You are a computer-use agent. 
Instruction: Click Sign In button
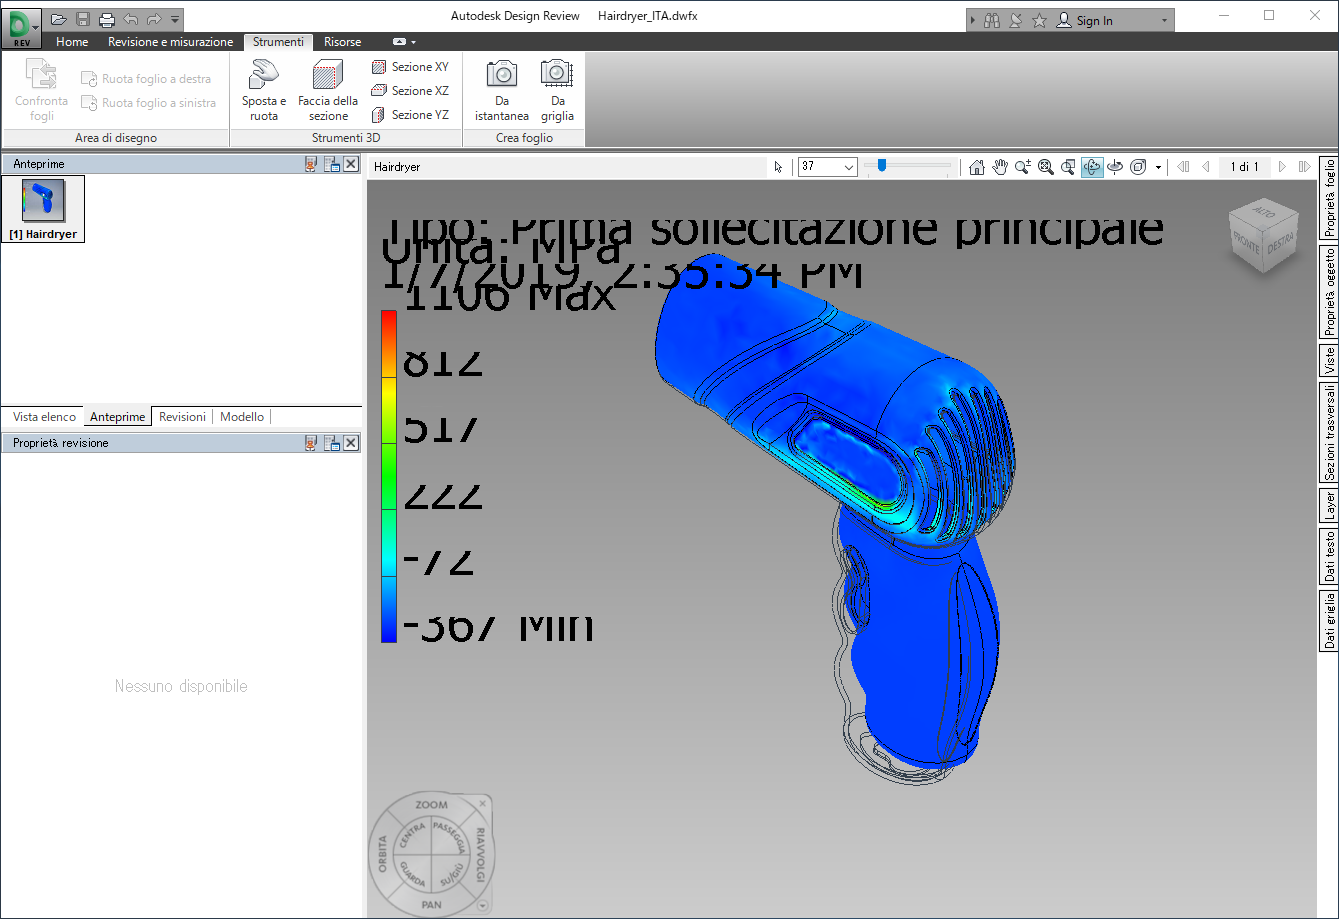click(1085, 20)
